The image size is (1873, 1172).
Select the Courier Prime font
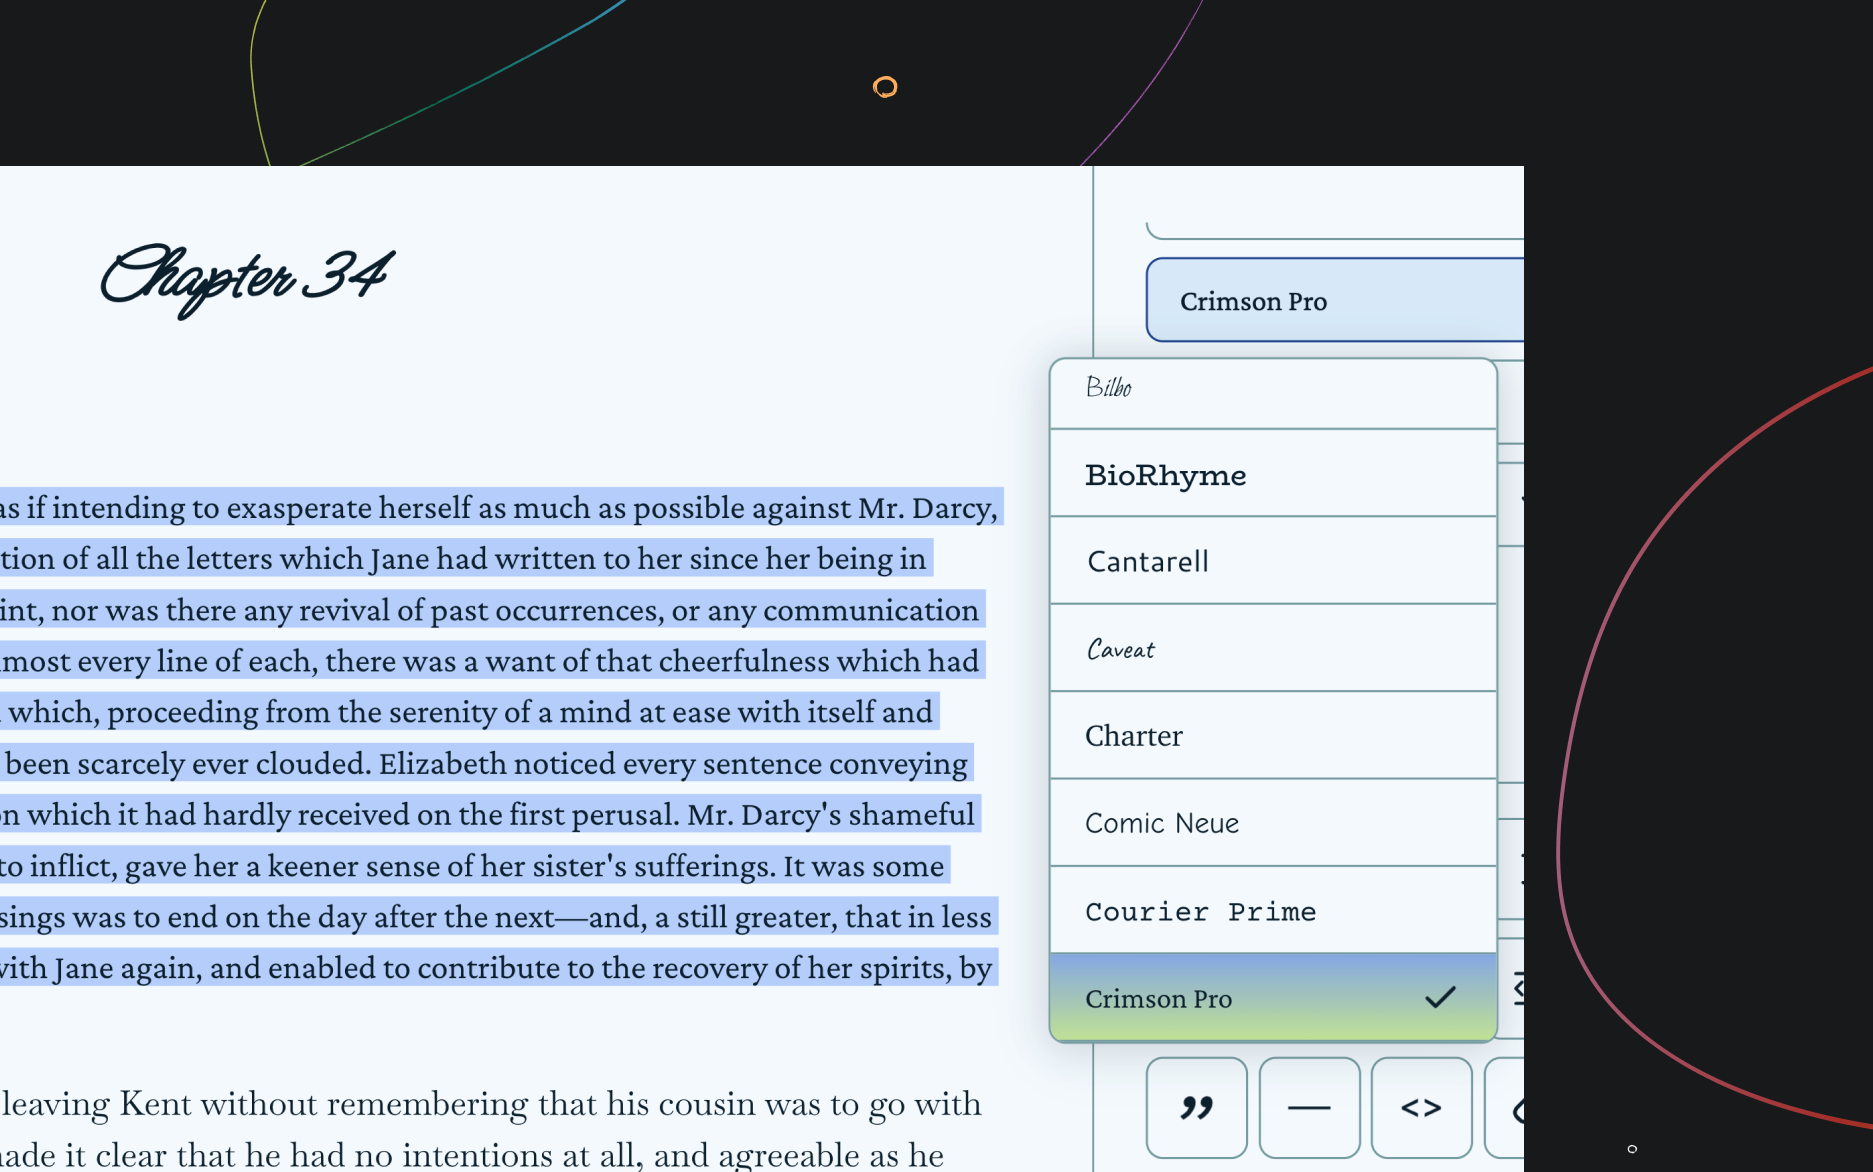(1270, 910)
